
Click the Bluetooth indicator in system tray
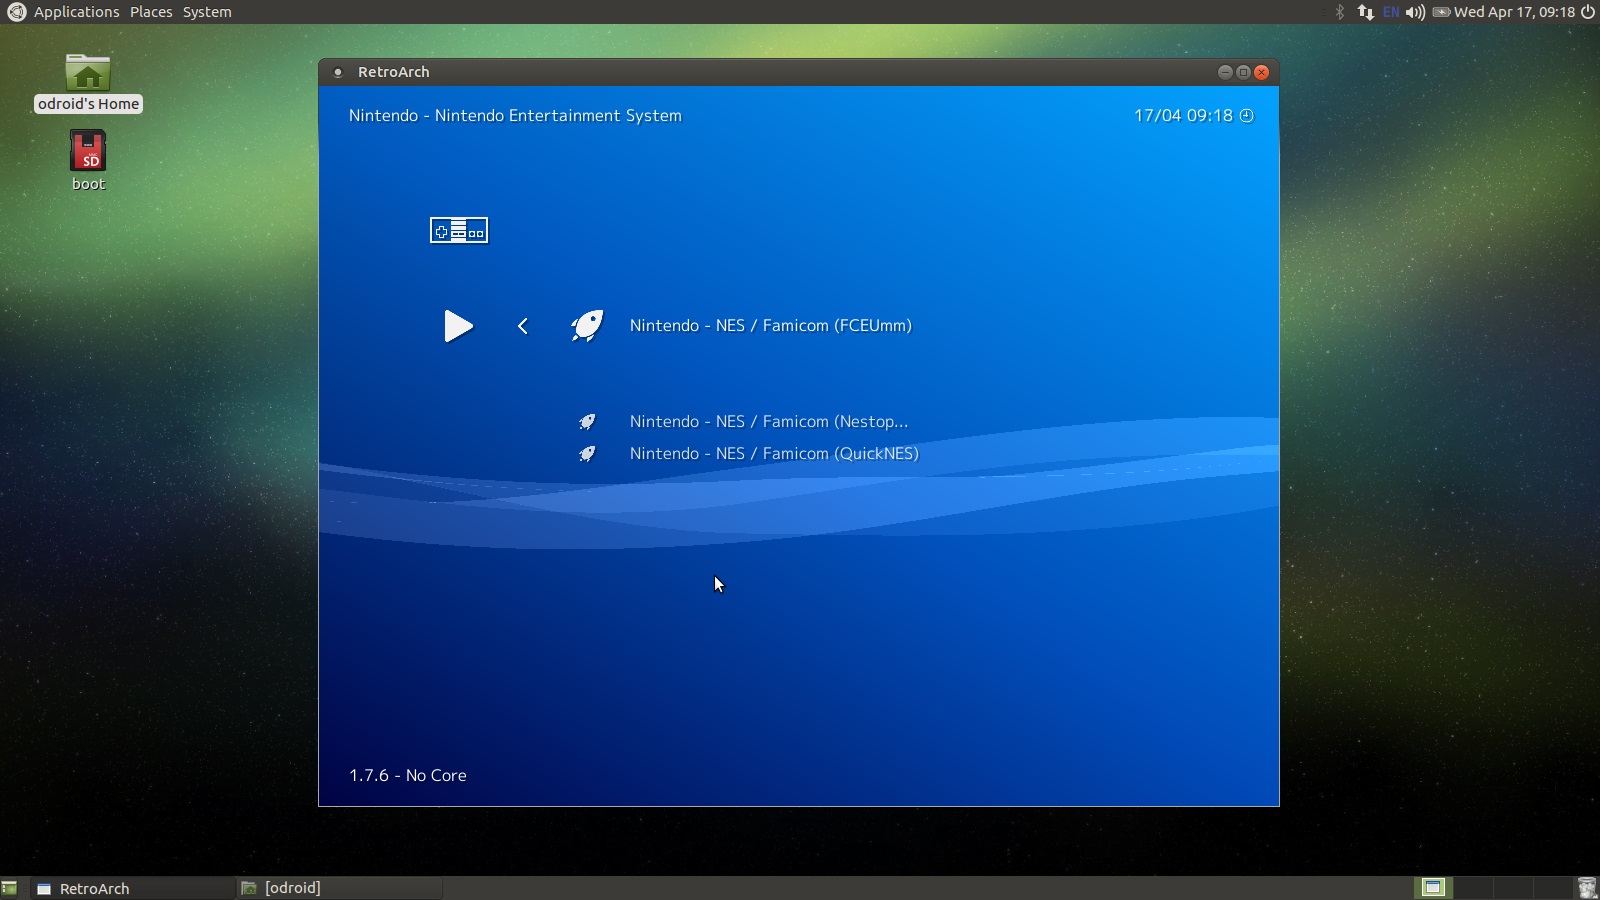click(1340, 12)
